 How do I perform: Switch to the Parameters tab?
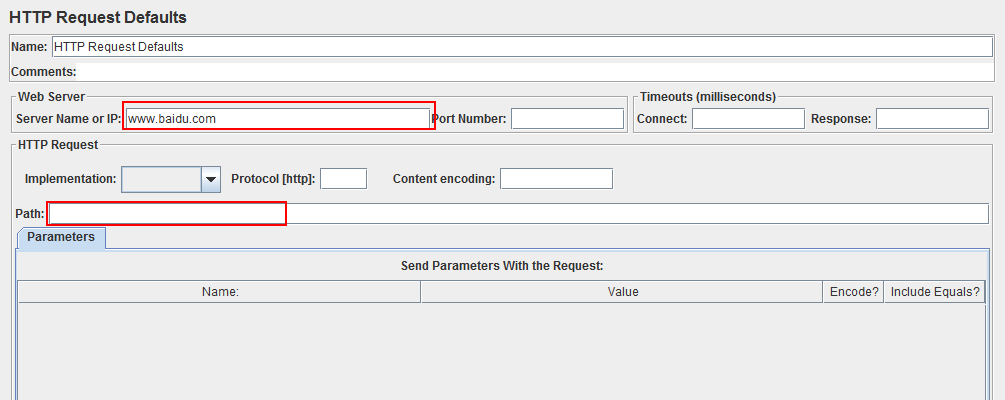(x=61, y=237)
